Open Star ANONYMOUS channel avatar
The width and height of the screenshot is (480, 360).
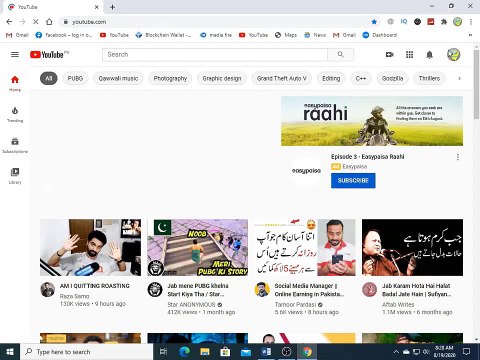pyautogui.click(x=155, y=289)
